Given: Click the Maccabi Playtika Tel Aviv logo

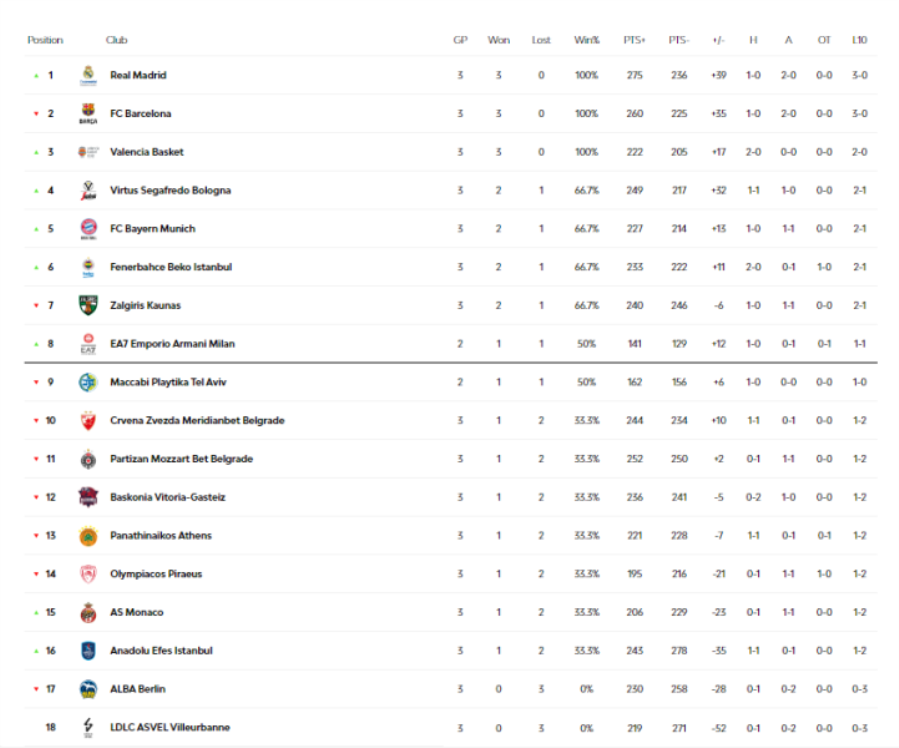Looking at the screenshot, I should pyautogui.click(x=88, y=382).
